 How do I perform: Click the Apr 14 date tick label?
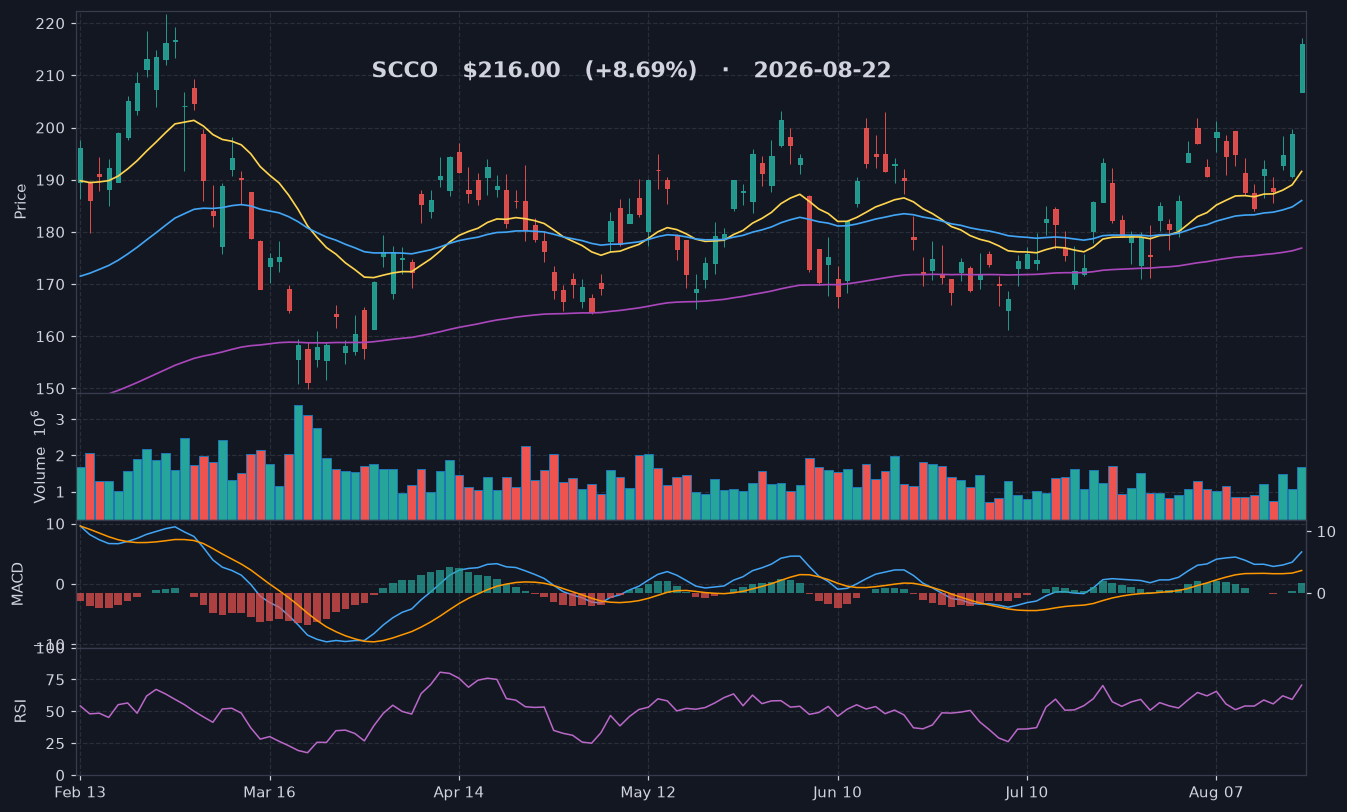[x=459, y=792]
